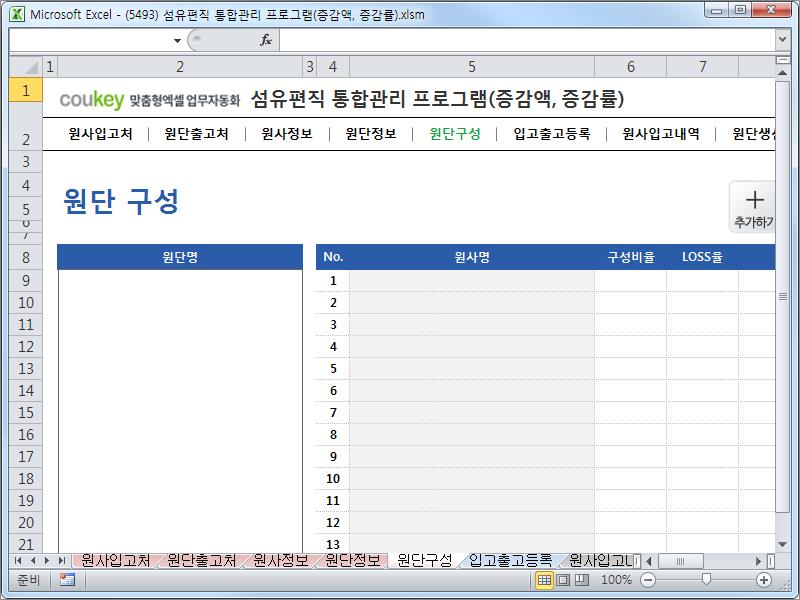Switch to the 원단정보 sheet tab
This screenshot has height=600, width=800.
point(353,561)
